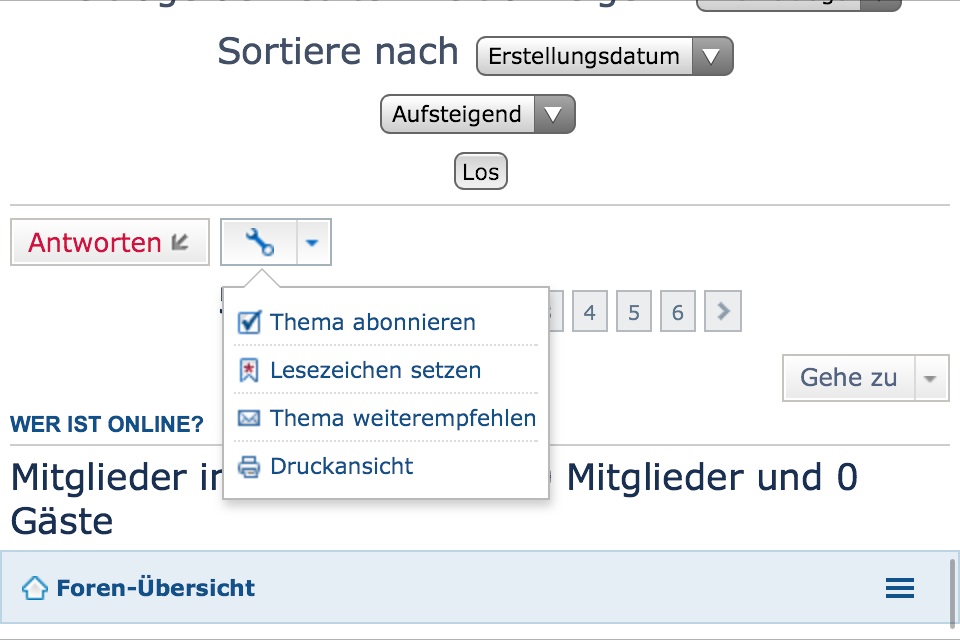
Task: Go to next page arrow
Action: click(723, 313)
